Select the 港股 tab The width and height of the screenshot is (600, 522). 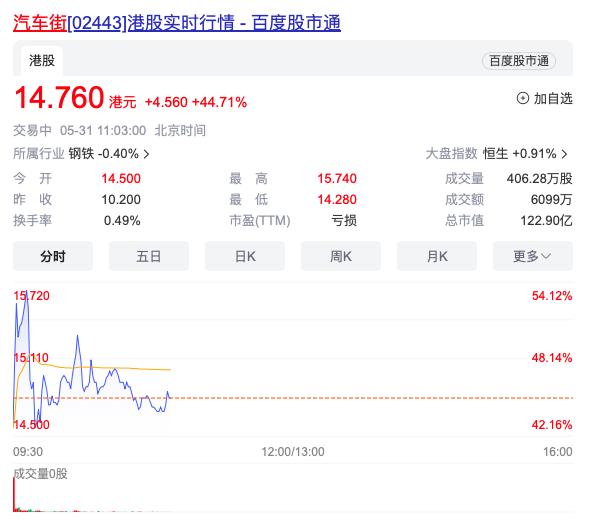42,60
